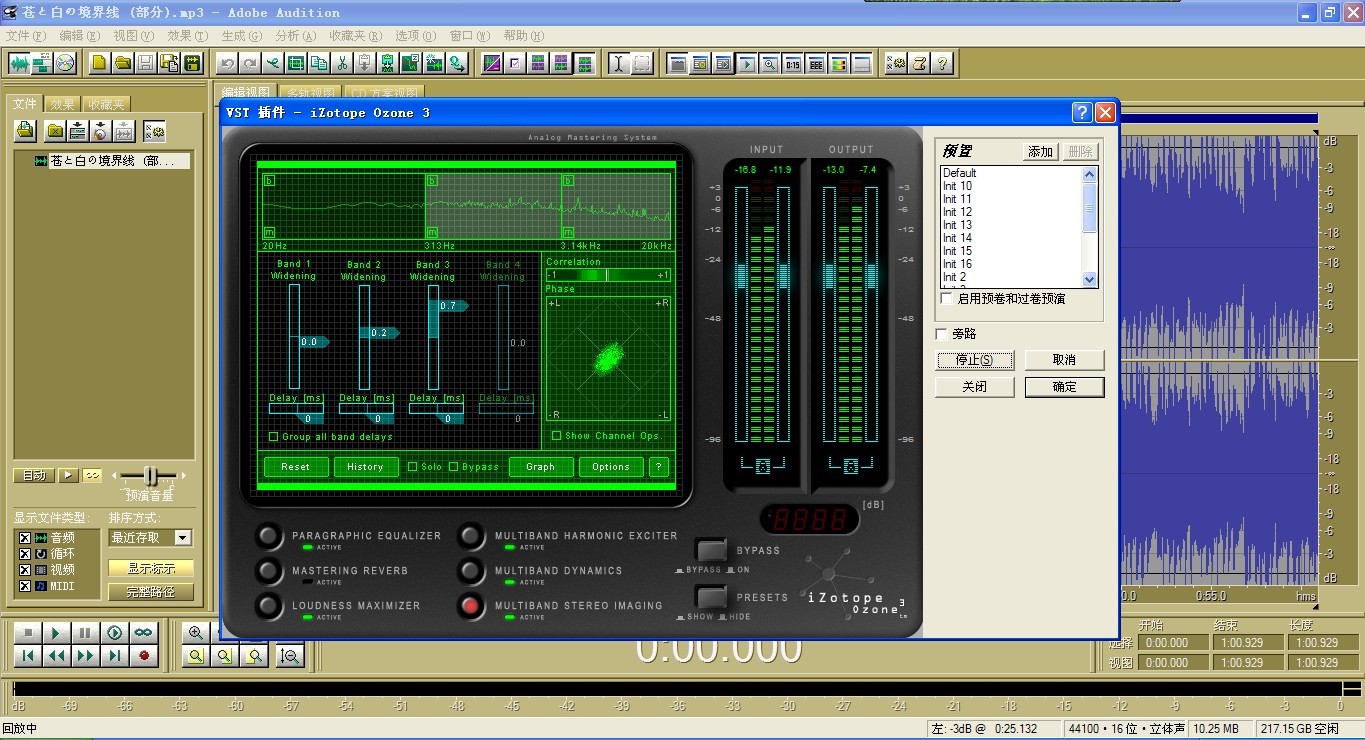Image resolution: width=1365 pixels, height=740 pixels.
Task: Click the 0:15 time display toolbar icon
Action: click(x=793, y=63)
